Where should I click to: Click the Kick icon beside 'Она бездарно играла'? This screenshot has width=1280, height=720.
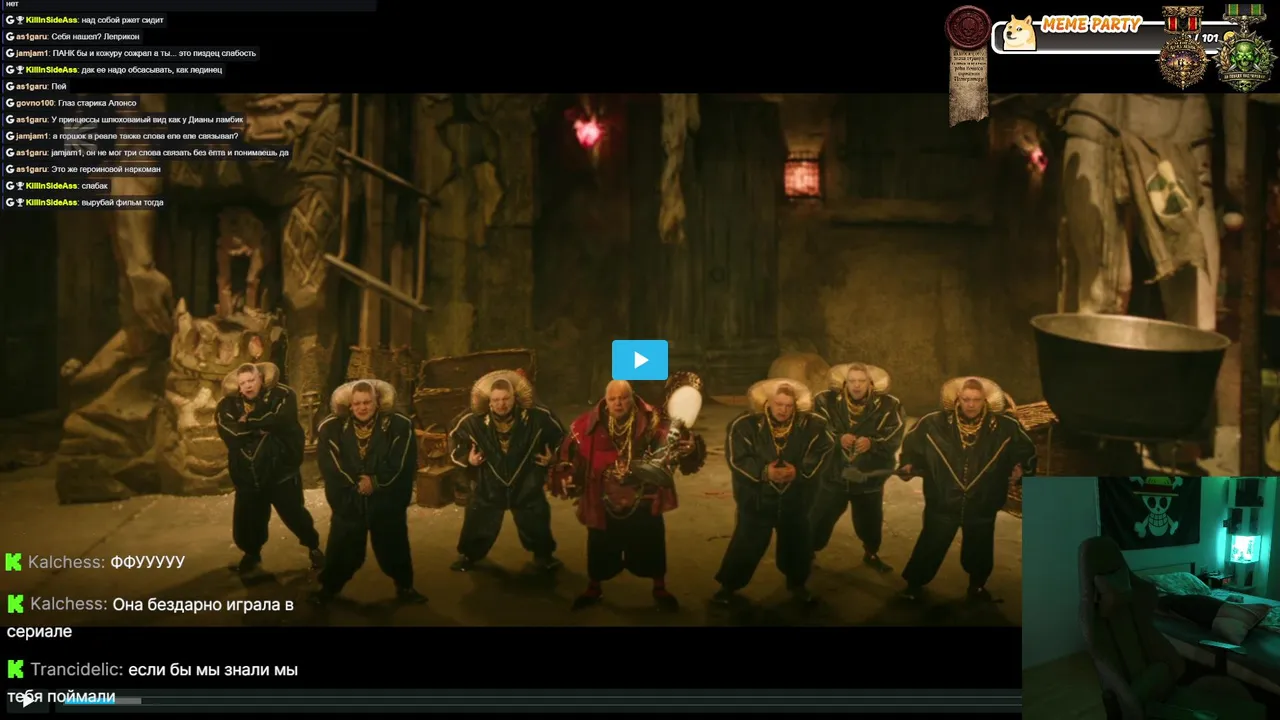pyautogui.click(x=15, y=604)
